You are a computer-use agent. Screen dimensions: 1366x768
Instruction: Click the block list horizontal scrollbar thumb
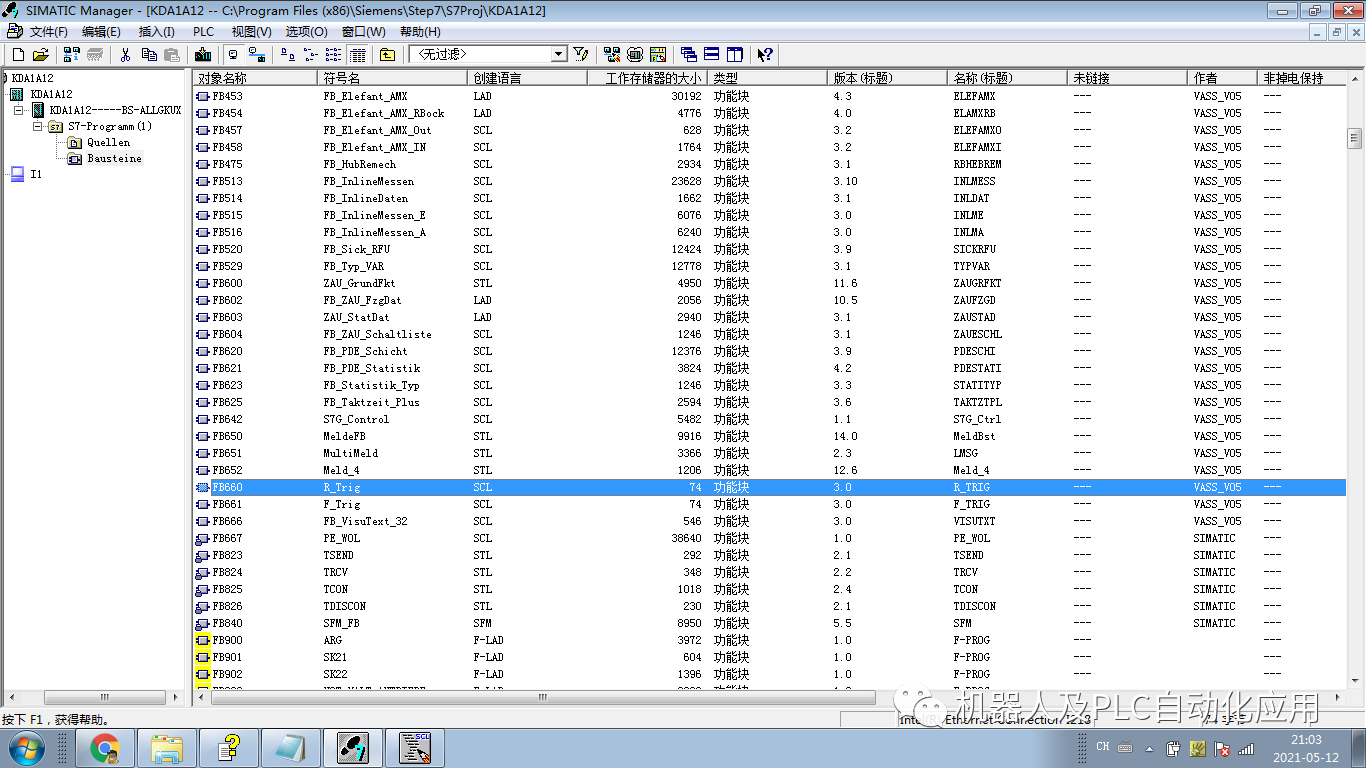544,697
